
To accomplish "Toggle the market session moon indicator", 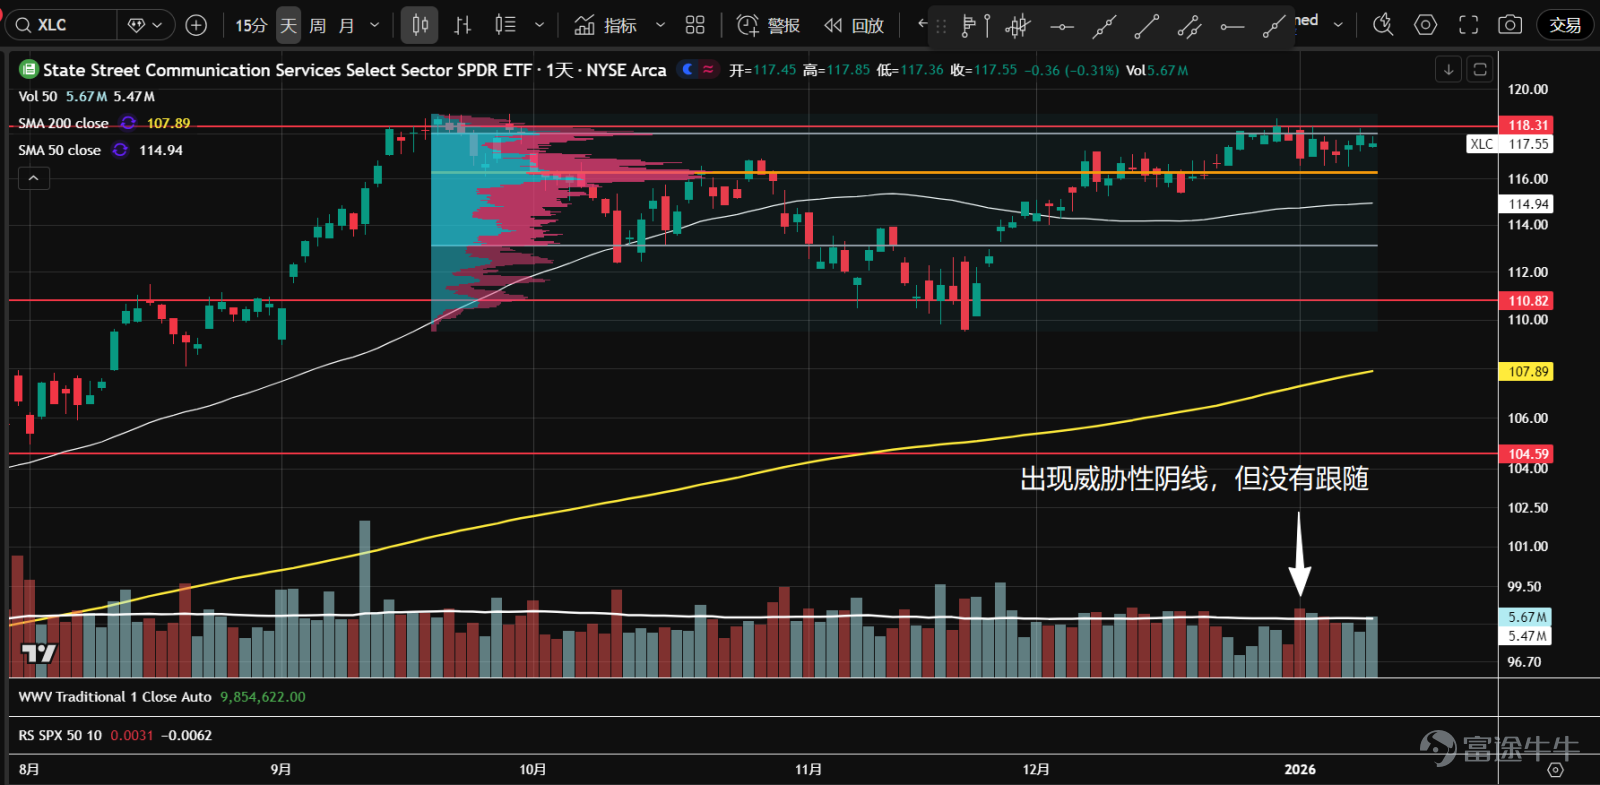I will pos(687,70).
